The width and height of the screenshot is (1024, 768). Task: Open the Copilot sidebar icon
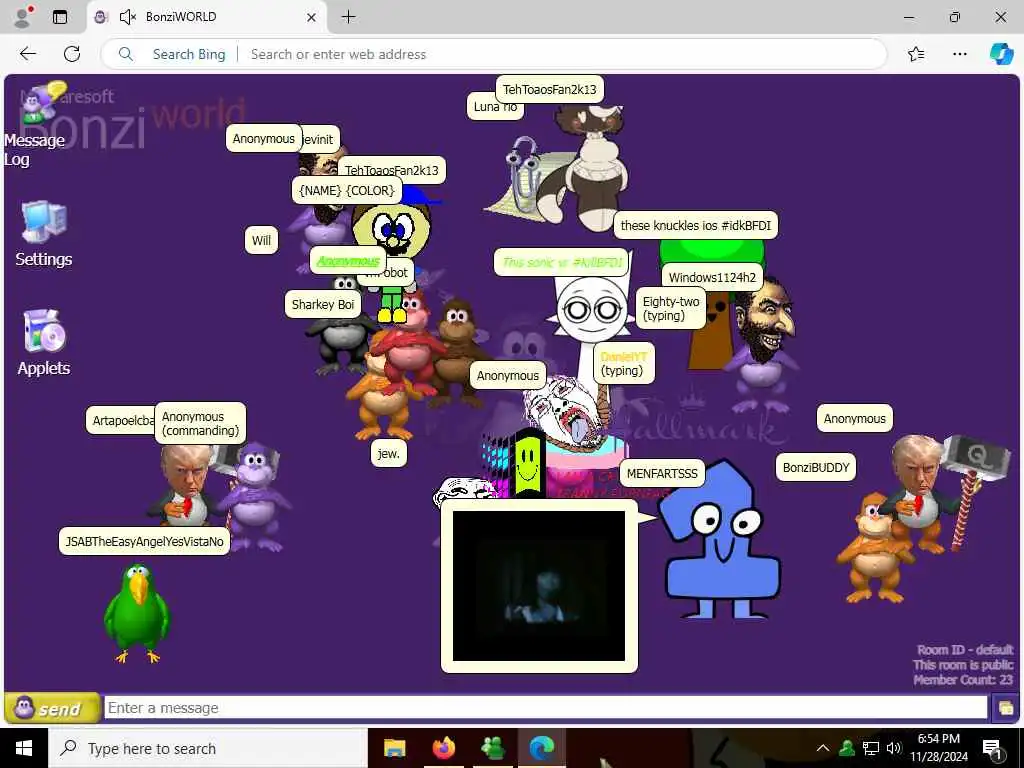1001,54
